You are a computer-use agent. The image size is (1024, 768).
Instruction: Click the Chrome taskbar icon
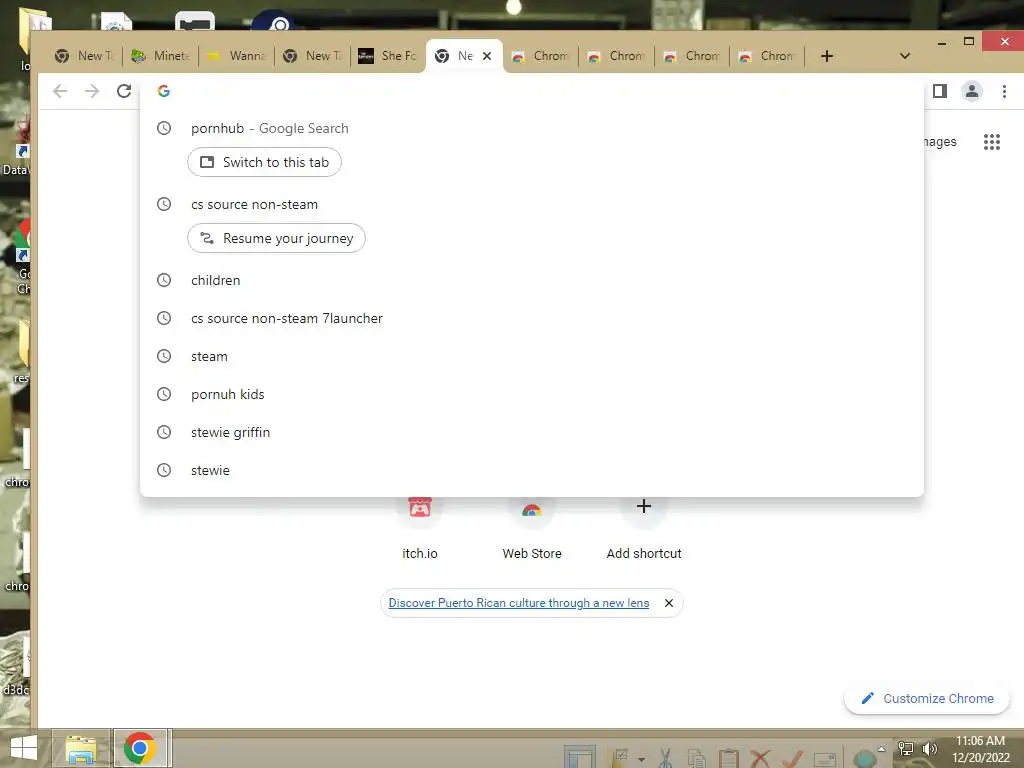(x=140, y=748)
